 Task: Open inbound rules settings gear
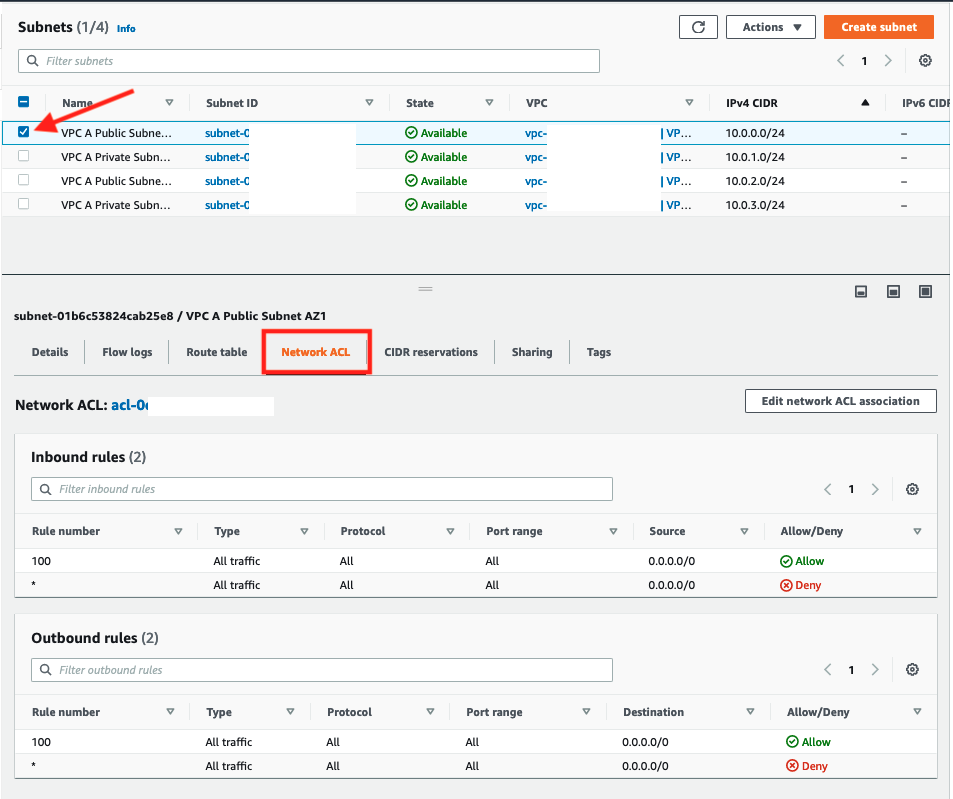[912, 490]
